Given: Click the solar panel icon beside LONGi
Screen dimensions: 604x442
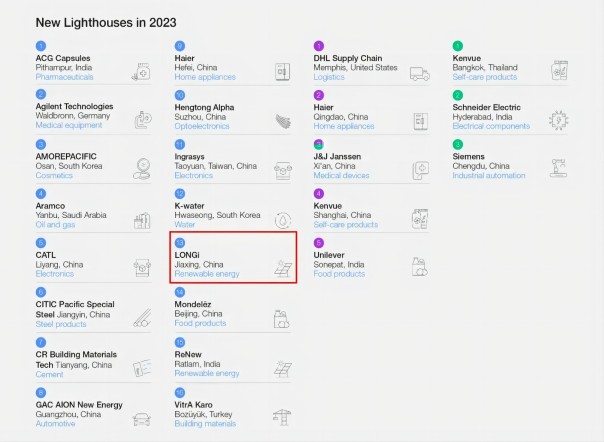Looking at the screenshot, I should tap(283, 269).
